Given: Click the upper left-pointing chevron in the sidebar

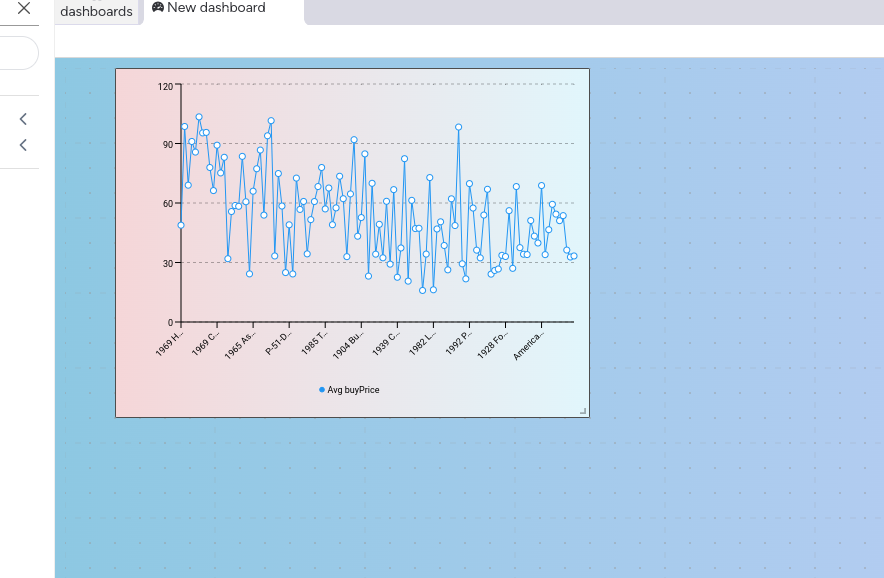Looking at the screenshot, I should point(22,118).
